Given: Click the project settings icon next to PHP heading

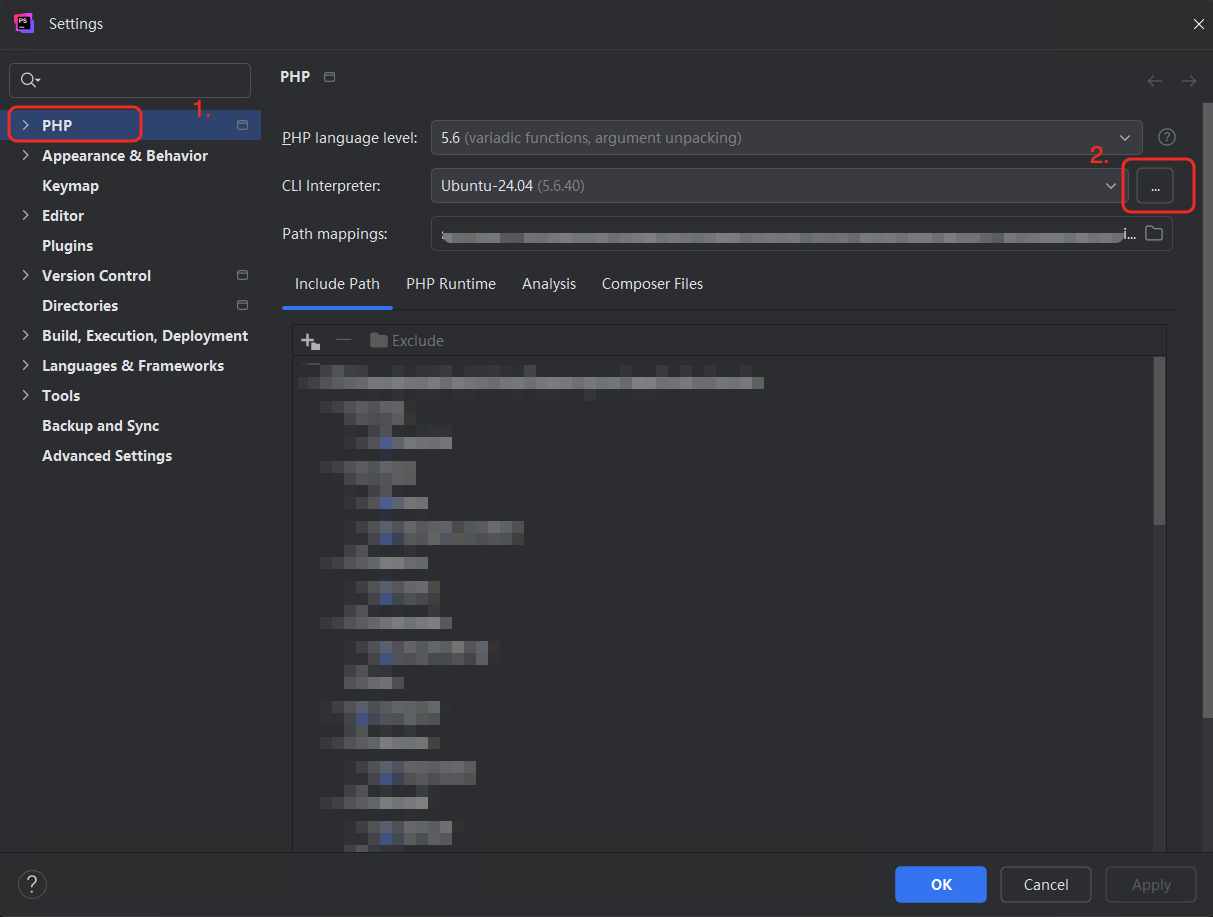Looking at the screenshot, I should pos(330,77).
